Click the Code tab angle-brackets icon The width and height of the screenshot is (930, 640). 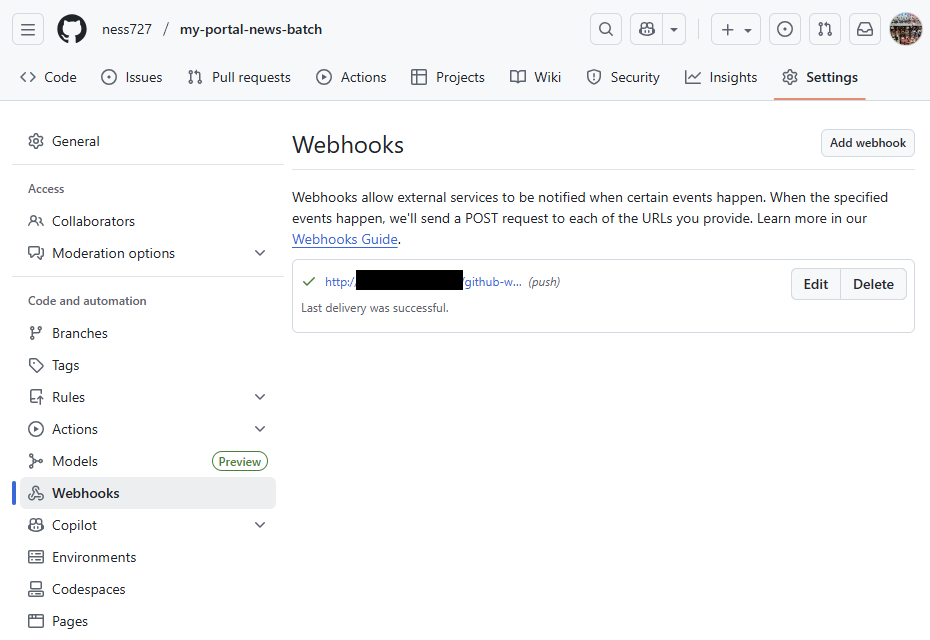[x=28, y=77]
